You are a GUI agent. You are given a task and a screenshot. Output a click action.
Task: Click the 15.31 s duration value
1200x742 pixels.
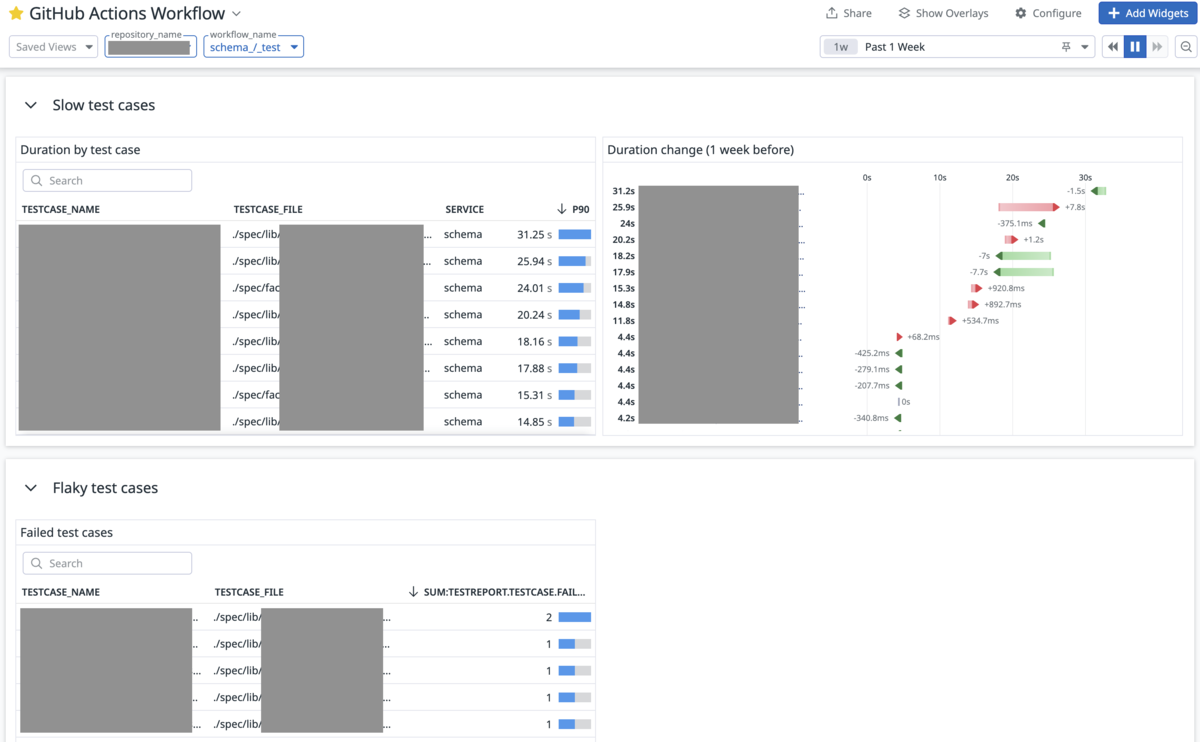pyautogui.click(x=534, y=395)
